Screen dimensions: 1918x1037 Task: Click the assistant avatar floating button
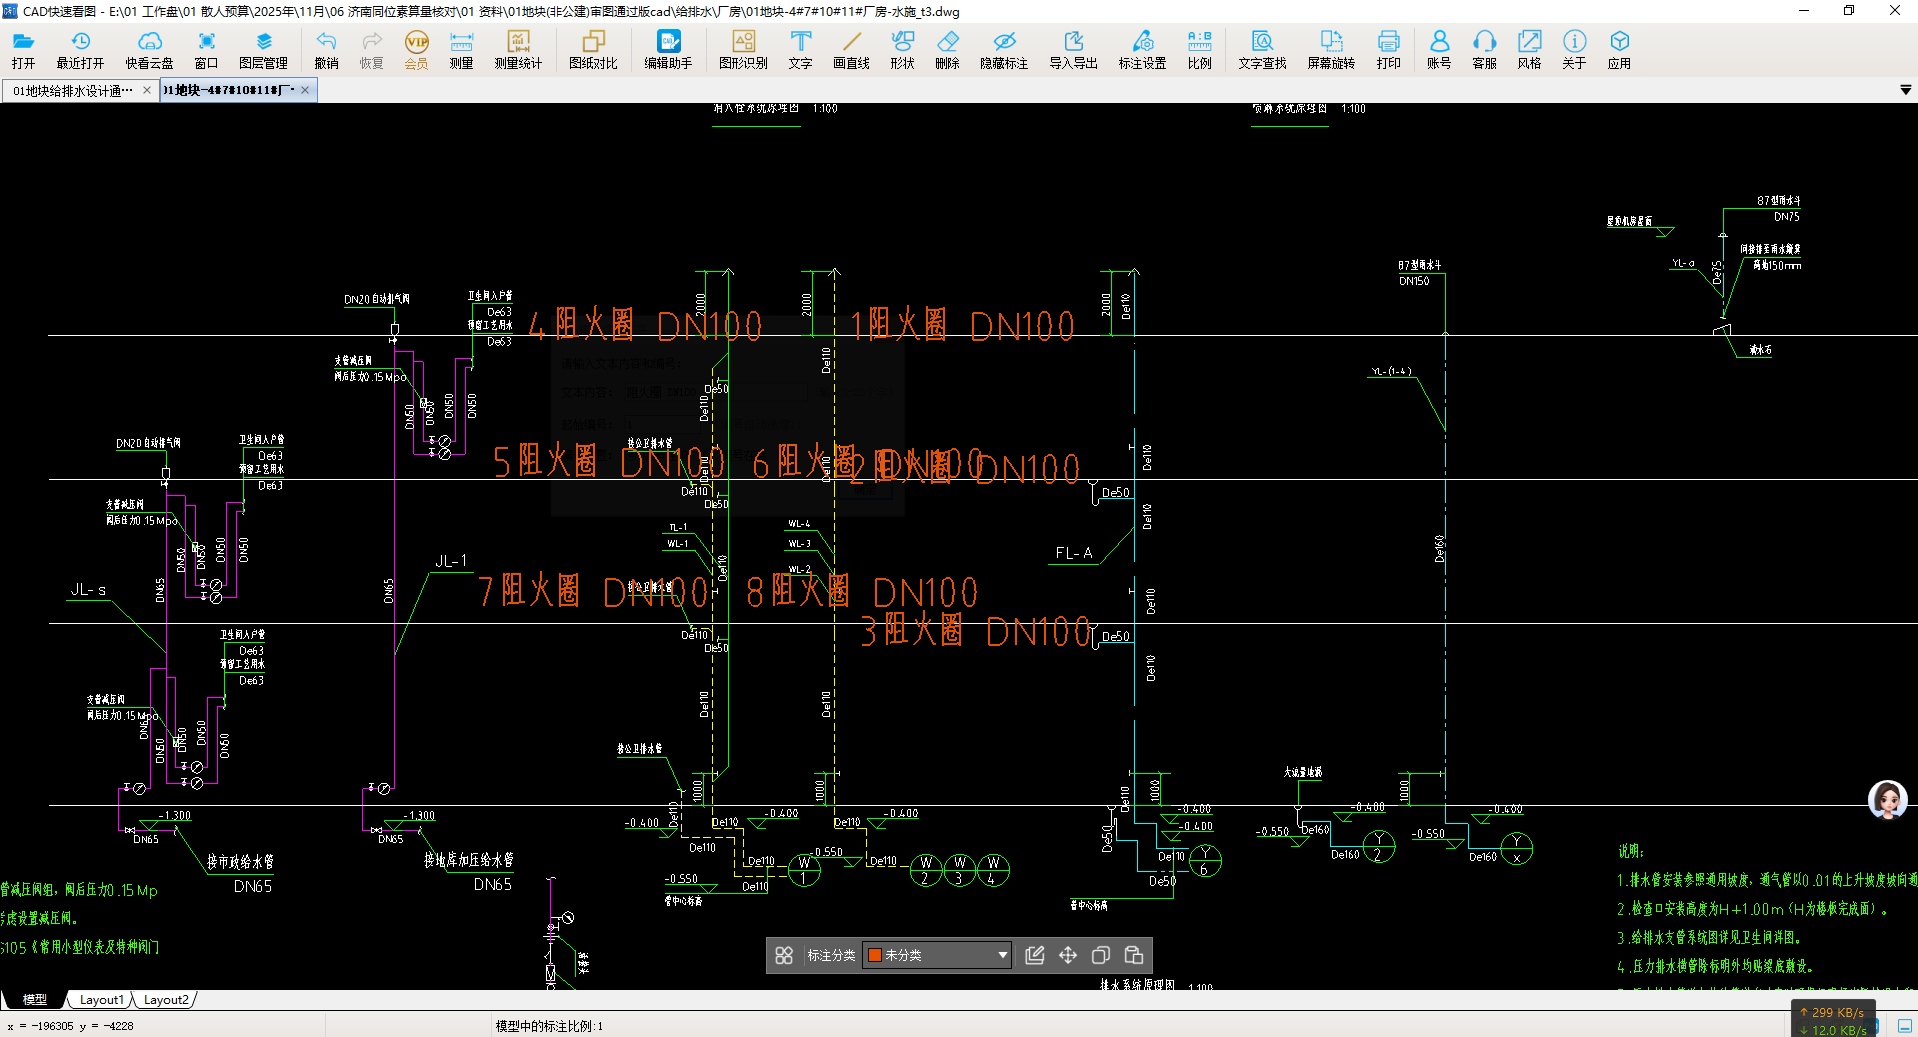pyautogui.click(x=1888, y=800)
